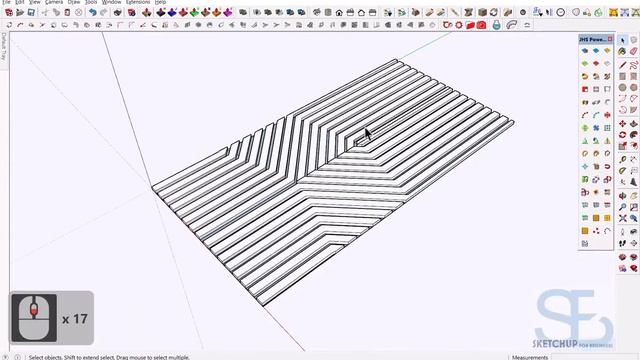The image size is (640, 360).
Task: Pick the 3D Text tool
Action: 633,182
